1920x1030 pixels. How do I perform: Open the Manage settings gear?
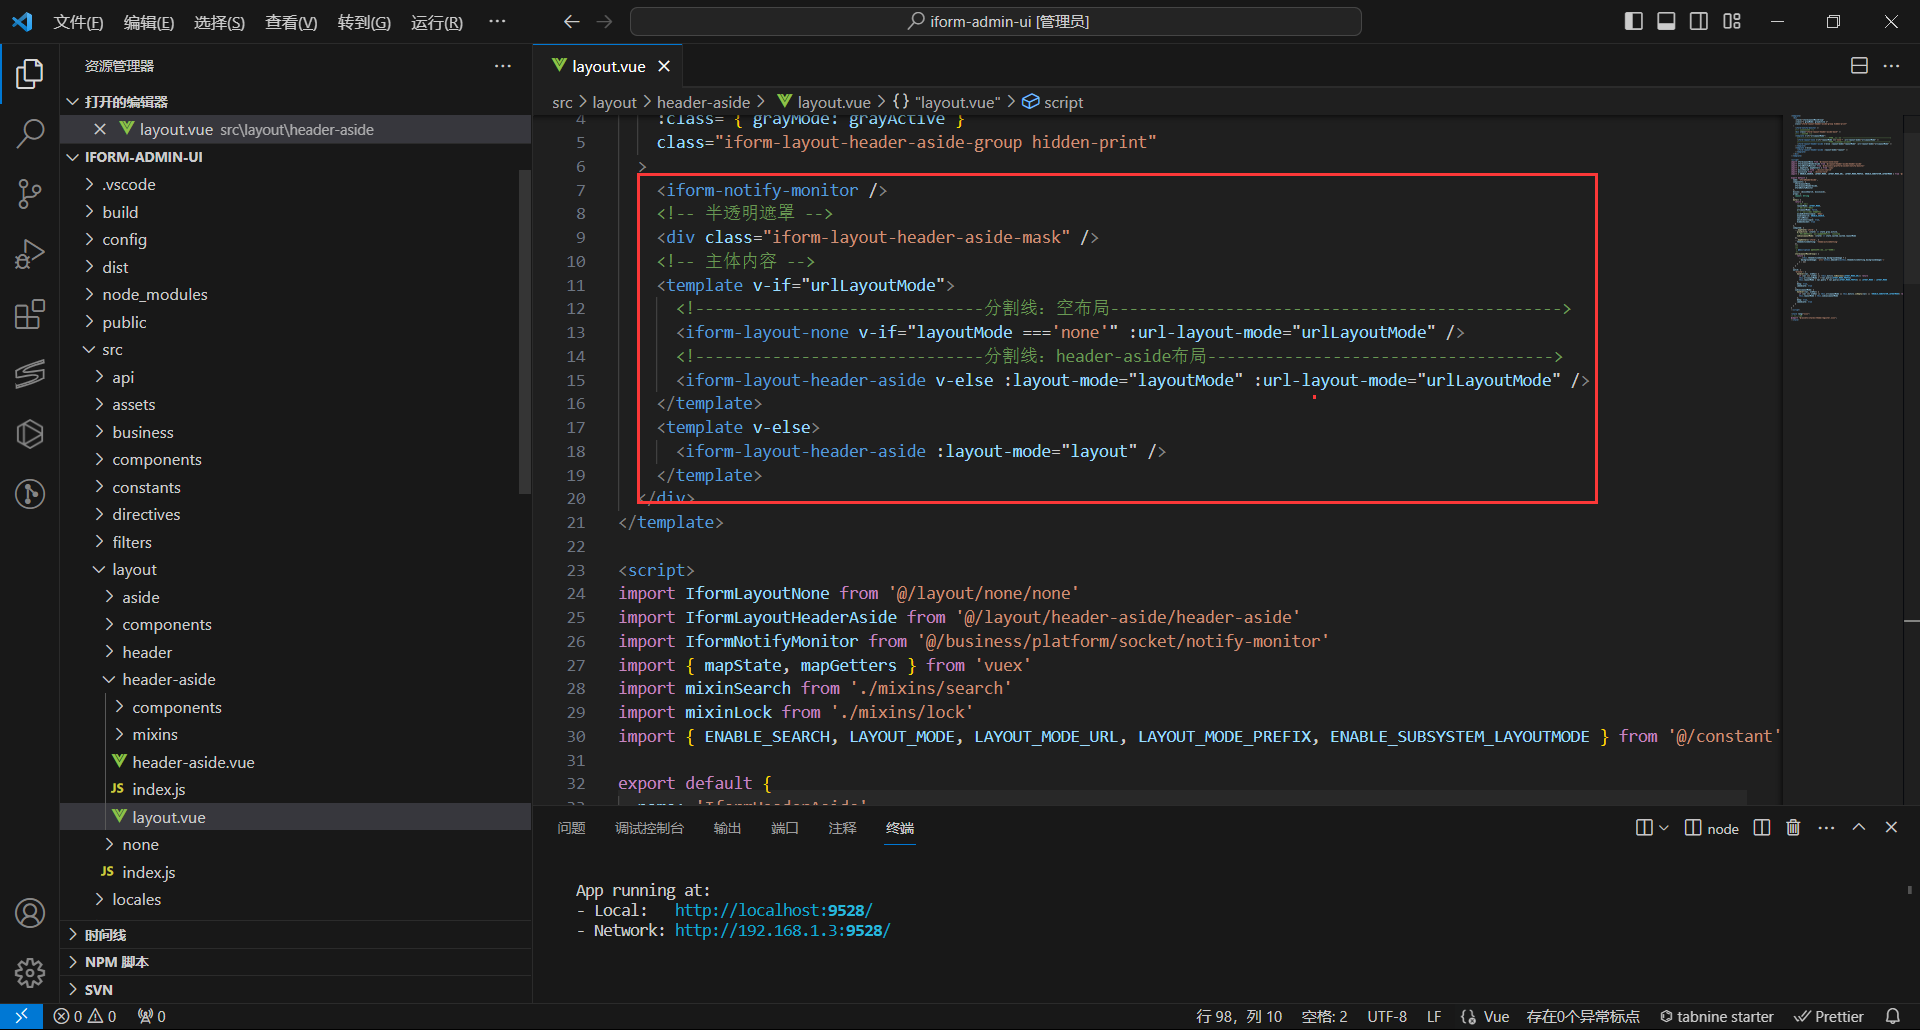point(30,972)
